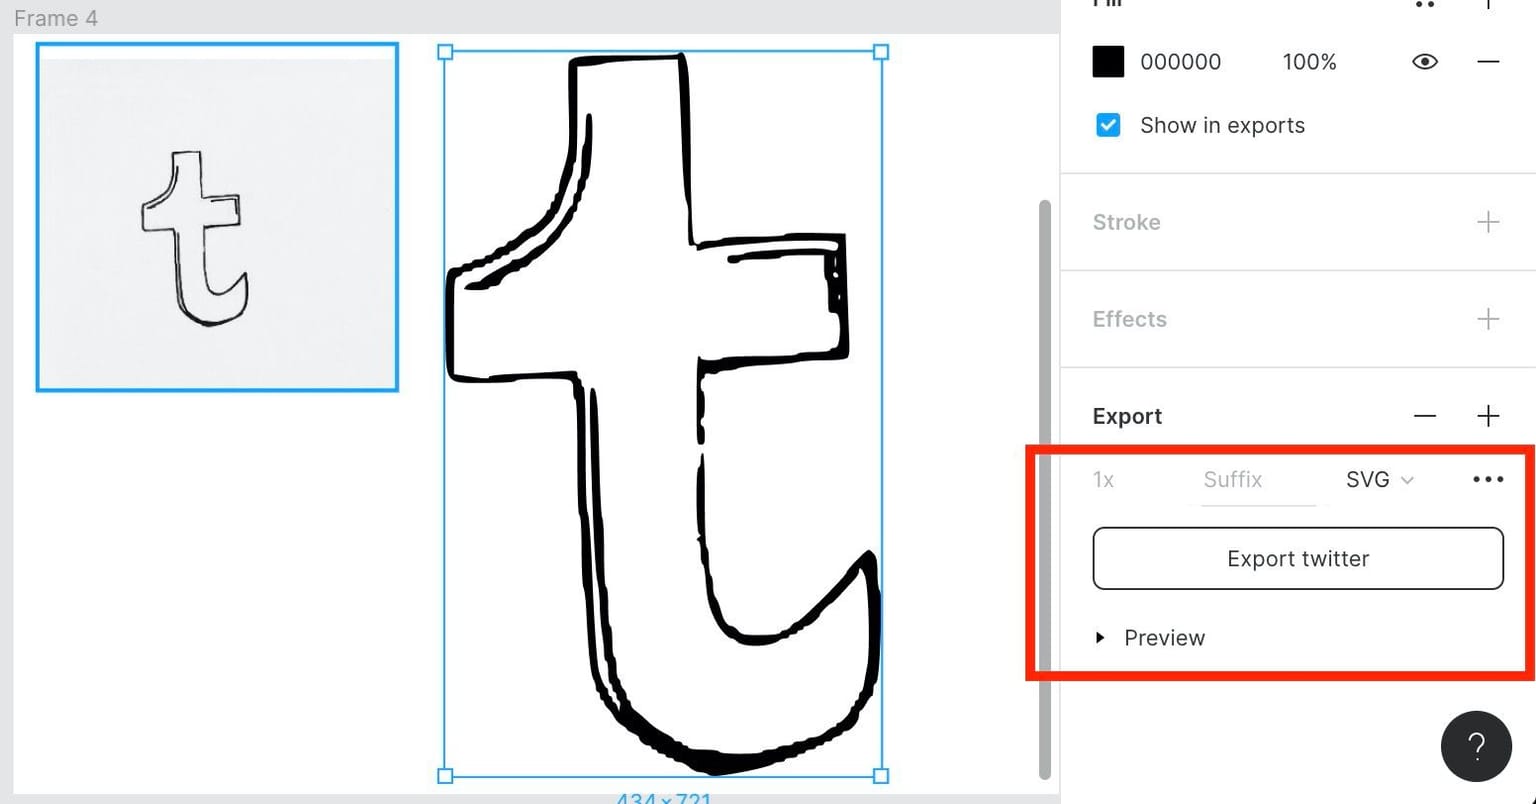
Task: Open the export options ellipsis menu
Action: (x=1488, y=480)
